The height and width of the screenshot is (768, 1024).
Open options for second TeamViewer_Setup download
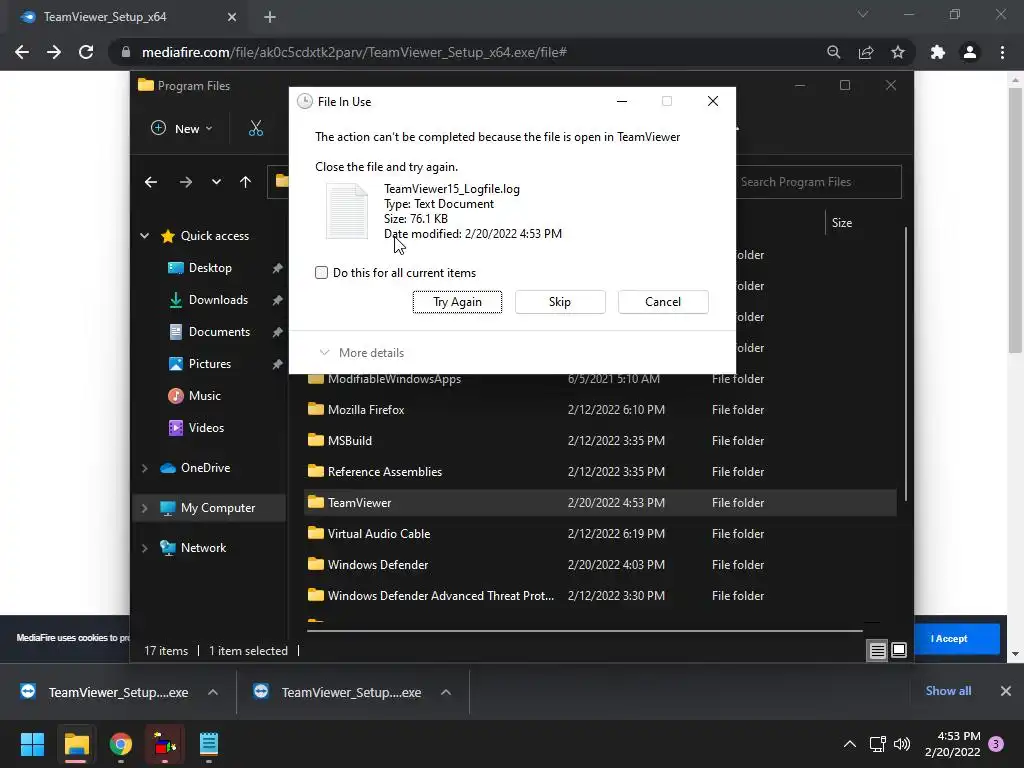(445, 692)
